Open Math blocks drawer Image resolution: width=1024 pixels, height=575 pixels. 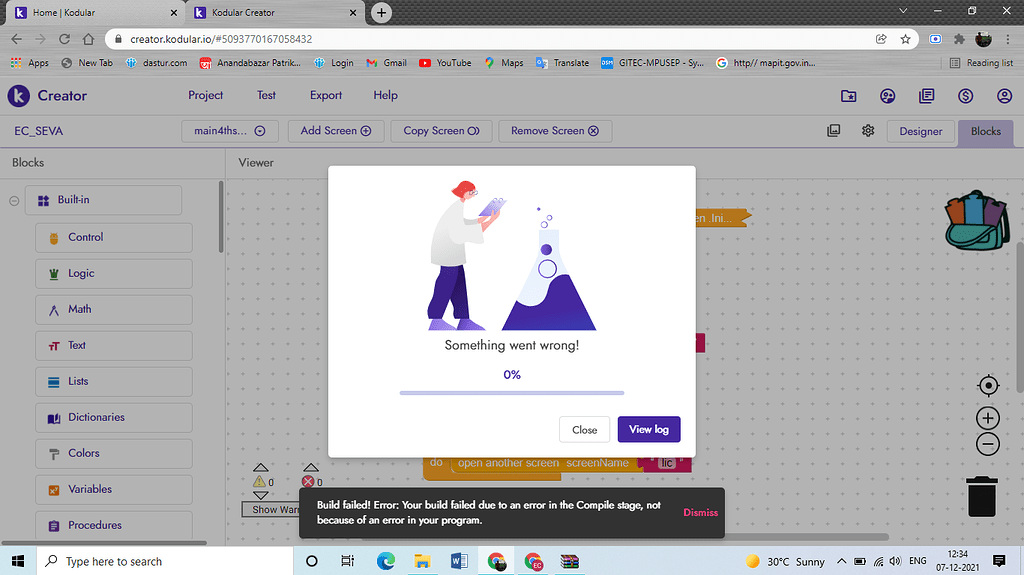tap(114, 309)
